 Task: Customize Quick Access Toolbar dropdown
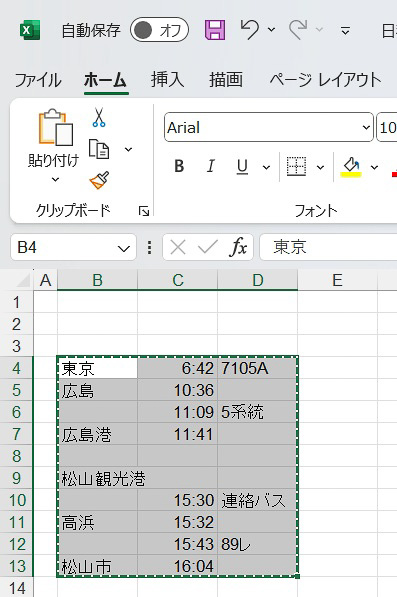(346, 30)
